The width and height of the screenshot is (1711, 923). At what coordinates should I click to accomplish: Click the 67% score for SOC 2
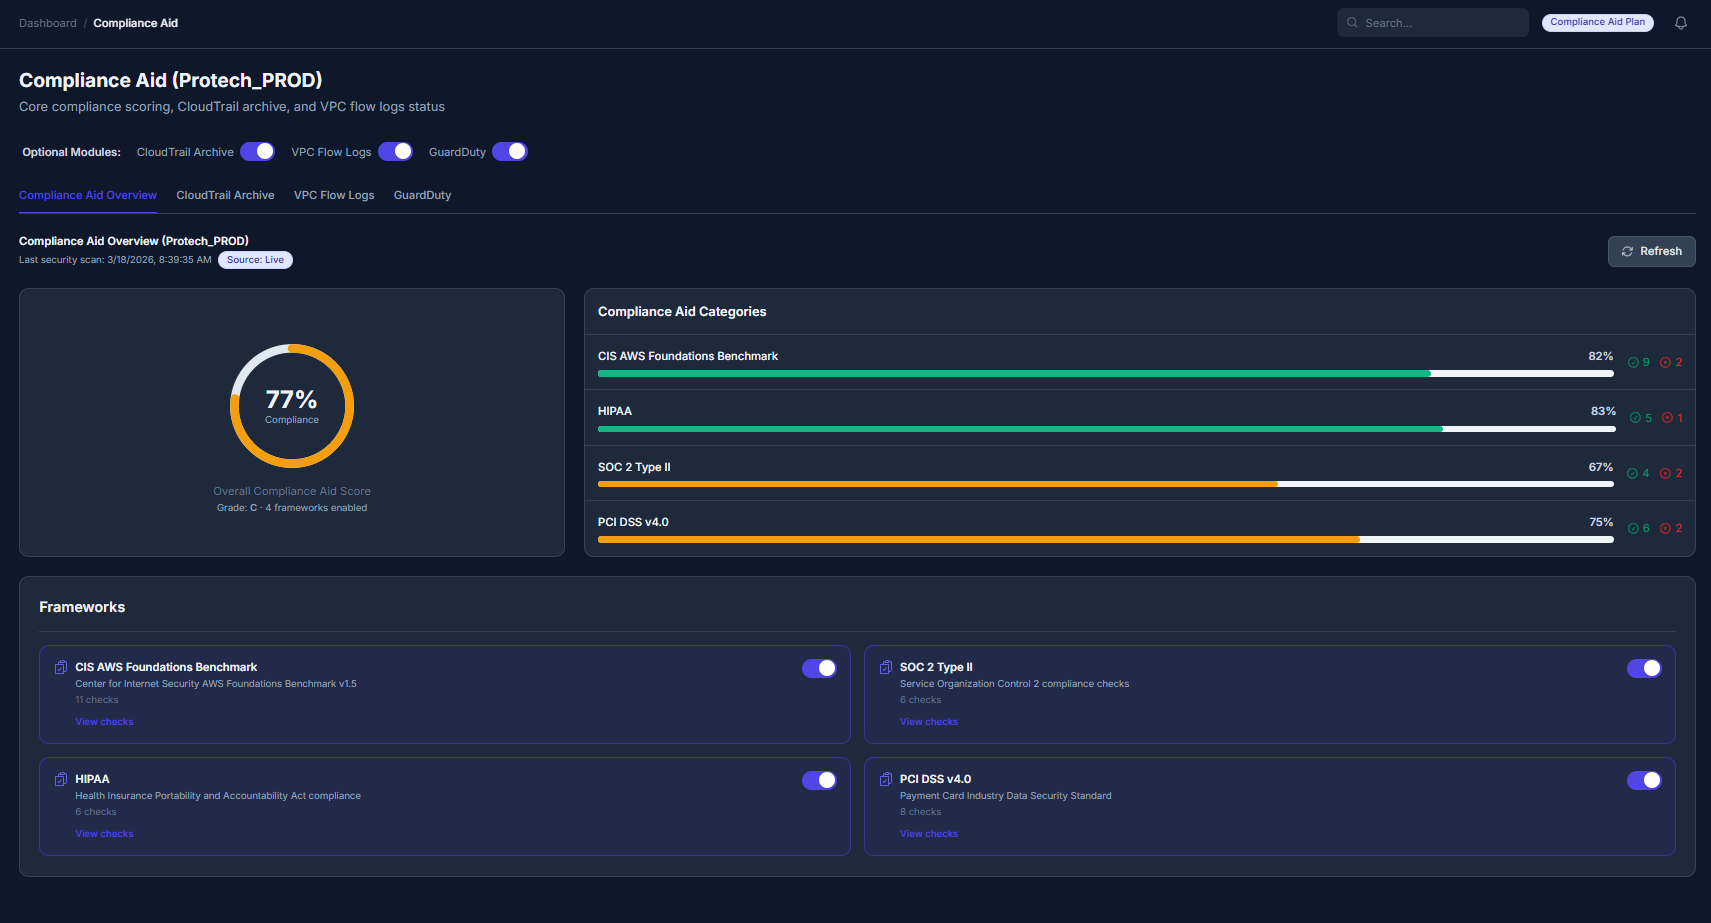coord(1600,467)
